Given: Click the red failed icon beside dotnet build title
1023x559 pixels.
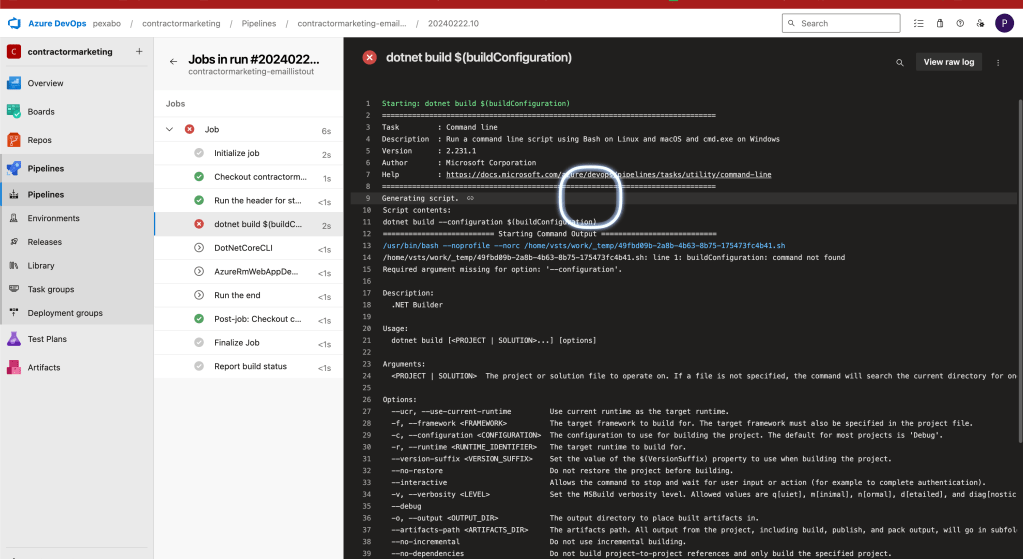Looking at the screenshot, I should (369, 57).
